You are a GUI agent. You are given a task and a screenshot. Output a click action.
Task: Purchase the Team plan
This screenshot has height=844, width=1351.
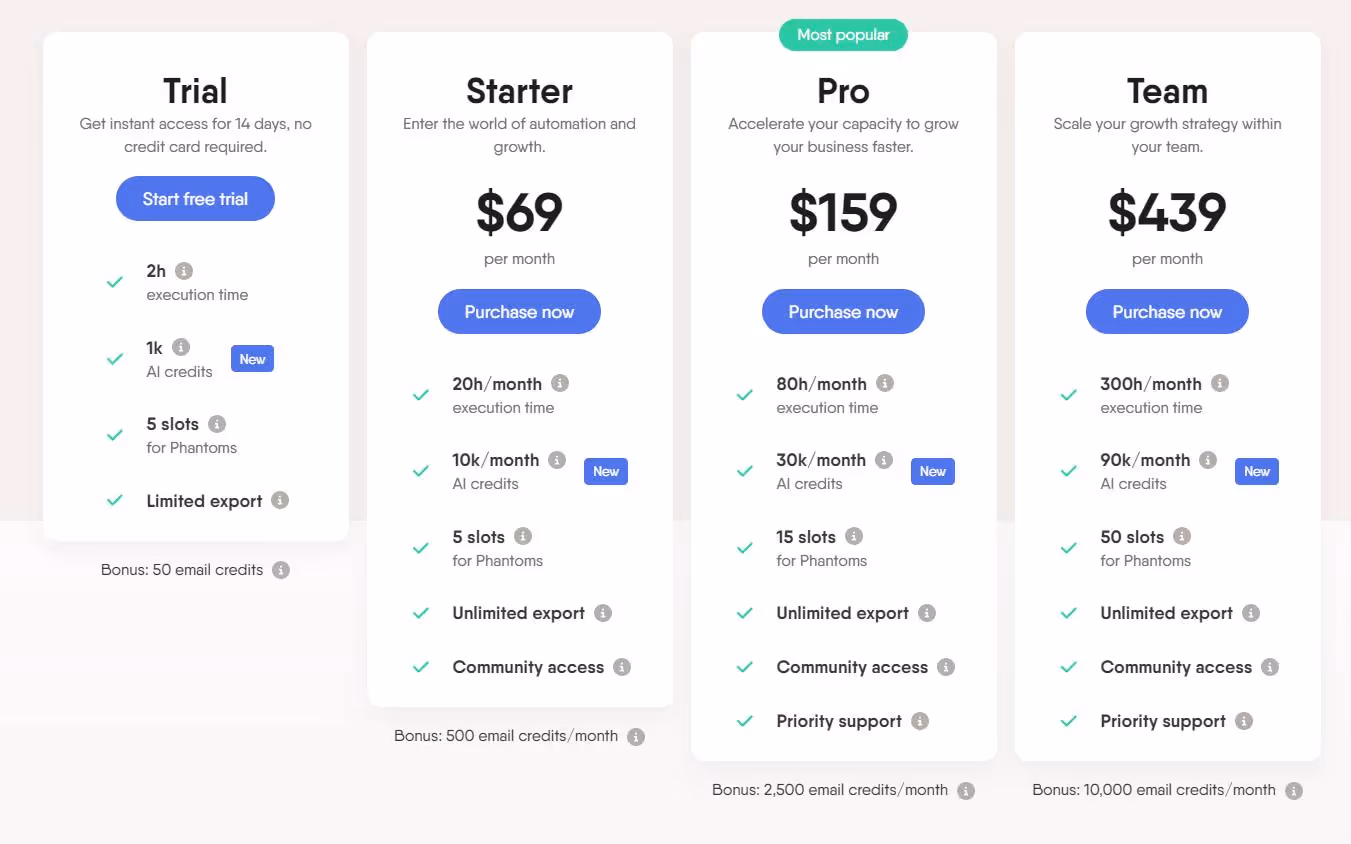click(x=1167, y=311)
